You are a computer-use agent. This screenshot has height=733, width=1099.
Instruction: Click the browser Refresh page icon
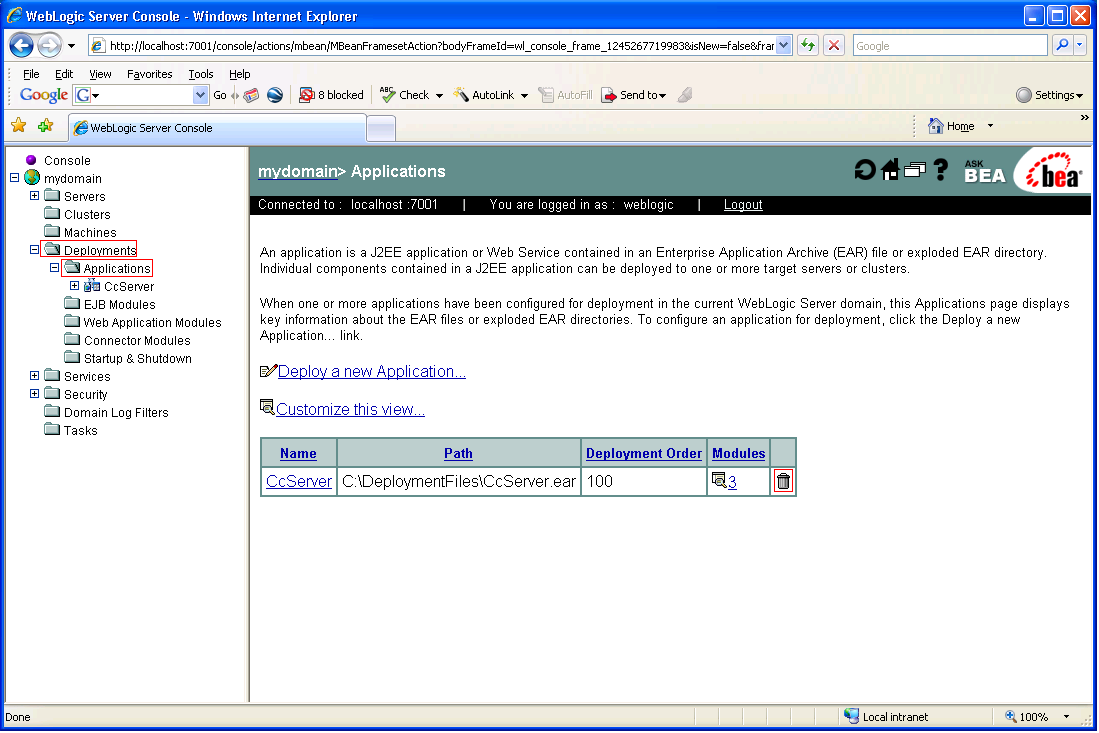[808, 46]
